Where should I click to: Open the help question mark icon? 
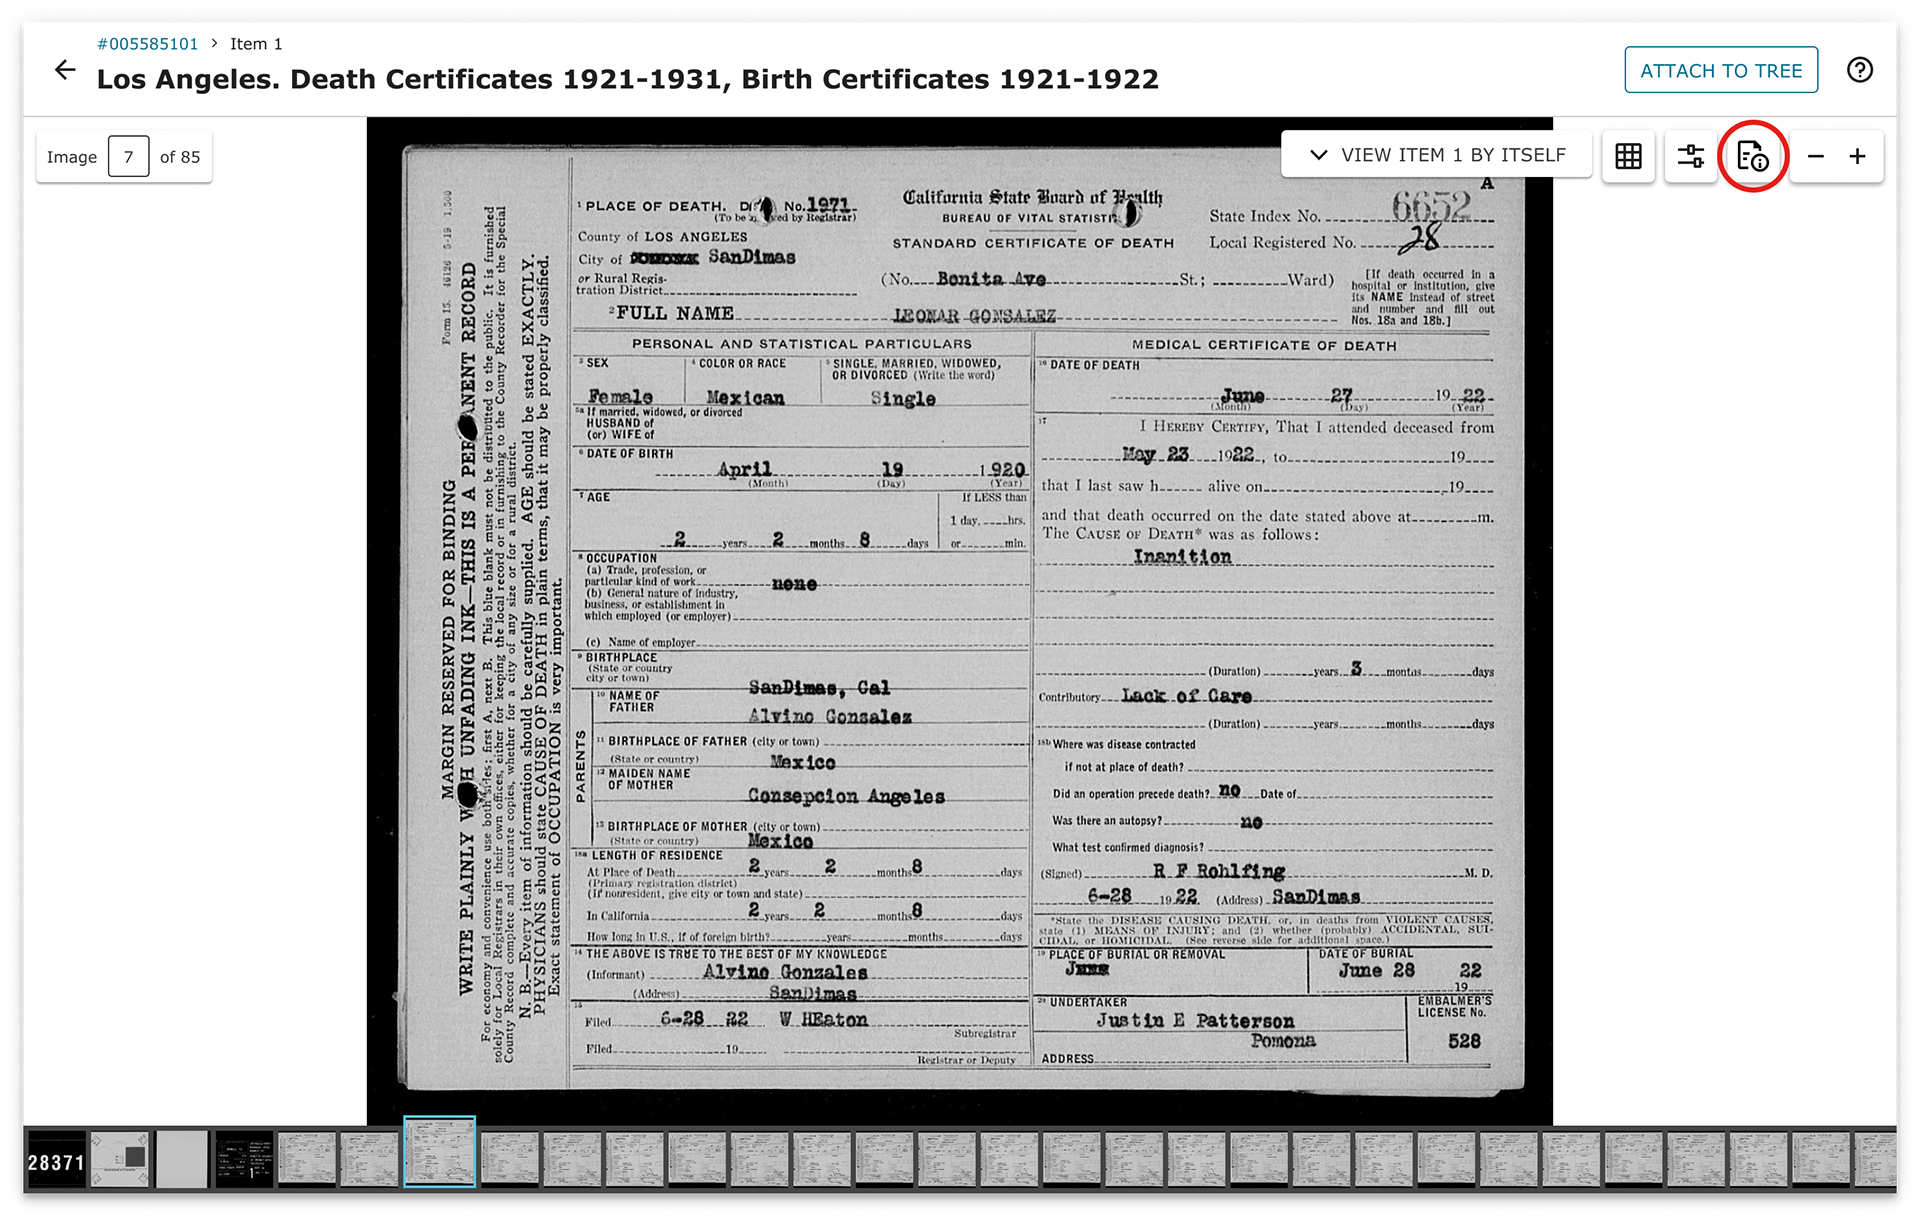[x=1859, y=70]
